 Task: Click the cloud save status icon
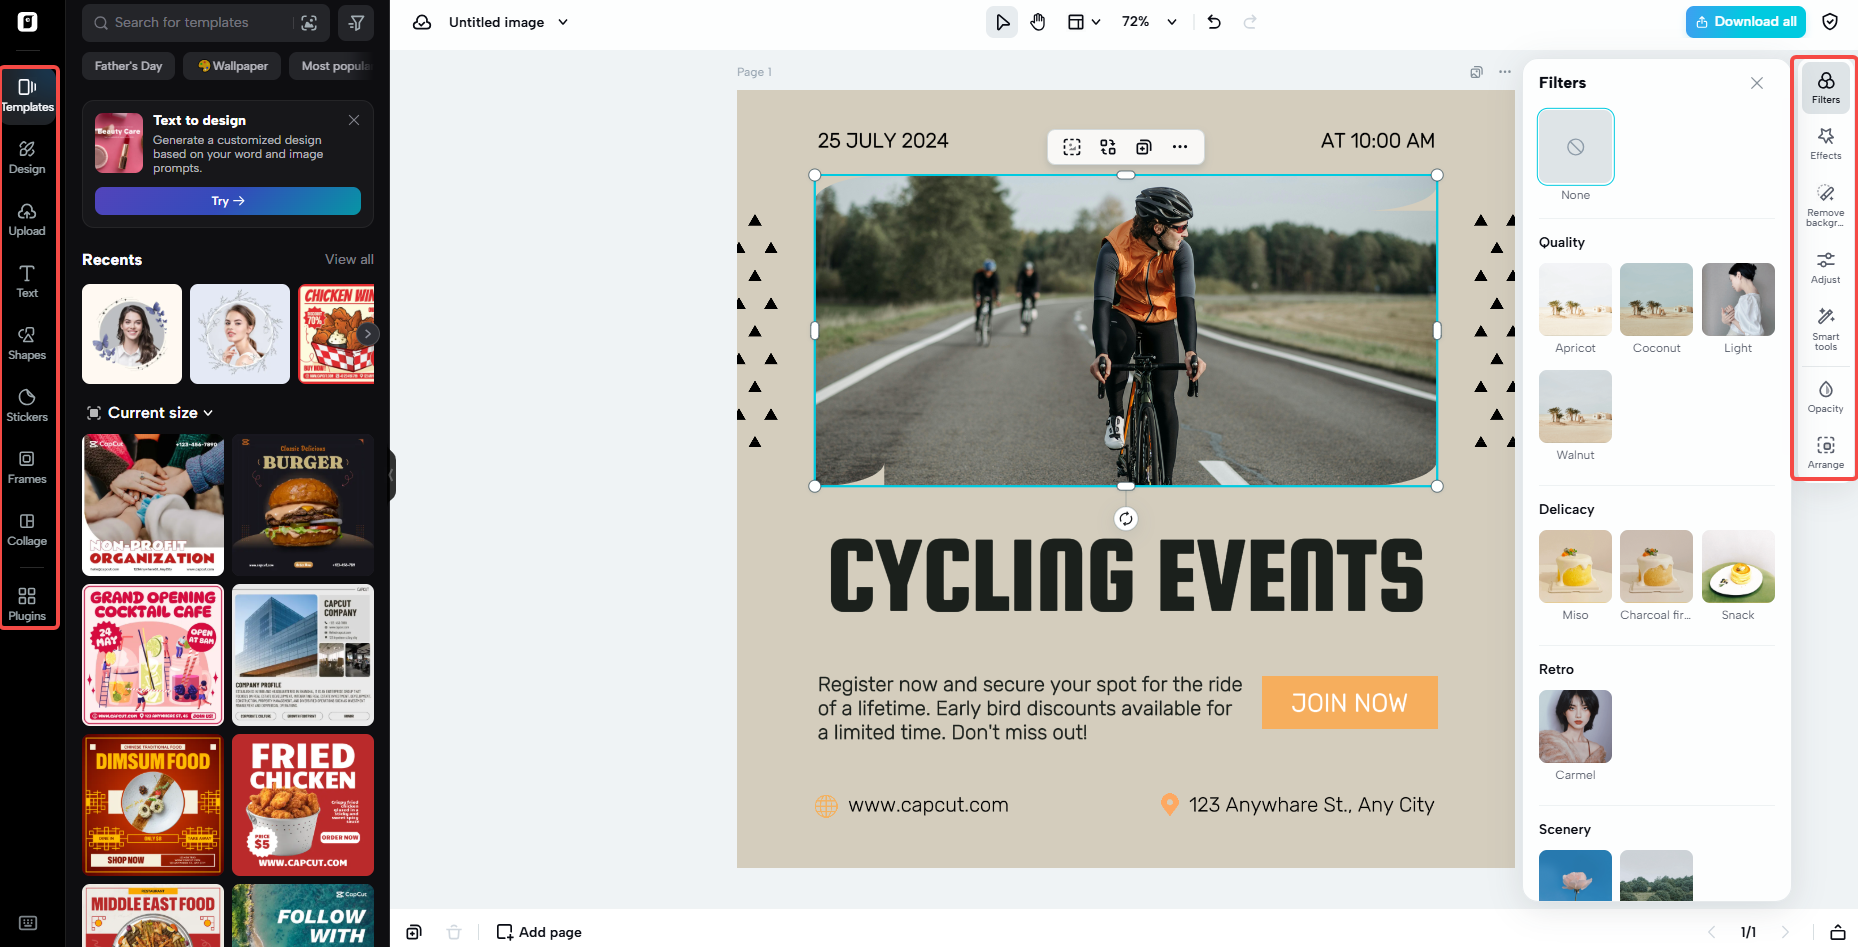[x=422, y=22]
